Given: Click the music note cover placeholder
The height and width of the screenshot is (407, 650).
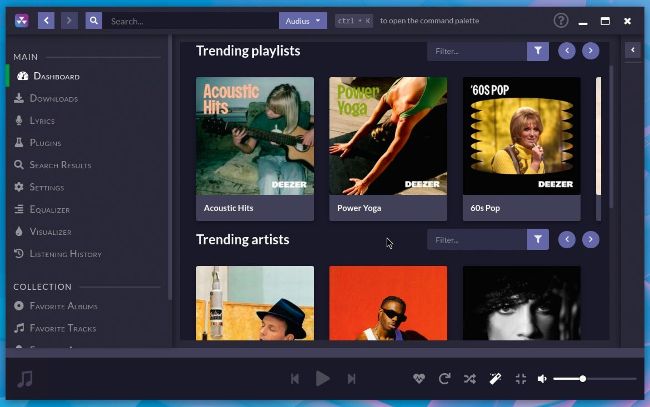Looking at the screenshot, I should [24, 378].
